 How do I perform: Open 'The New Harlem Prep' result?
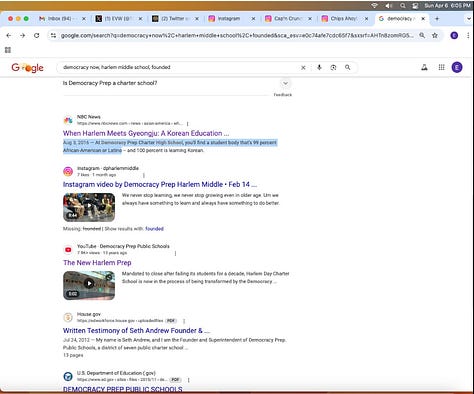[x=97, y=263]
